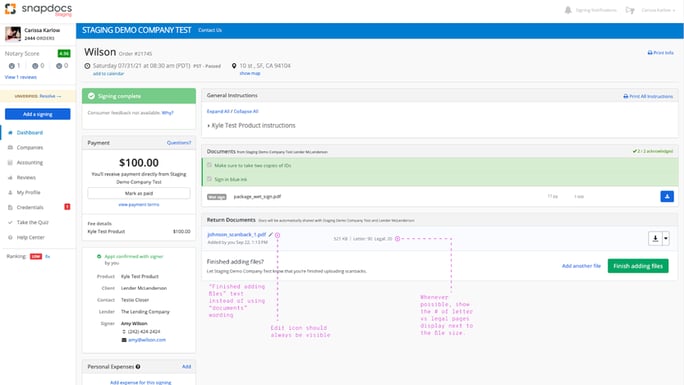Click Add in the Personal Expenses panel
684x385 pixels.
[186, 367]
